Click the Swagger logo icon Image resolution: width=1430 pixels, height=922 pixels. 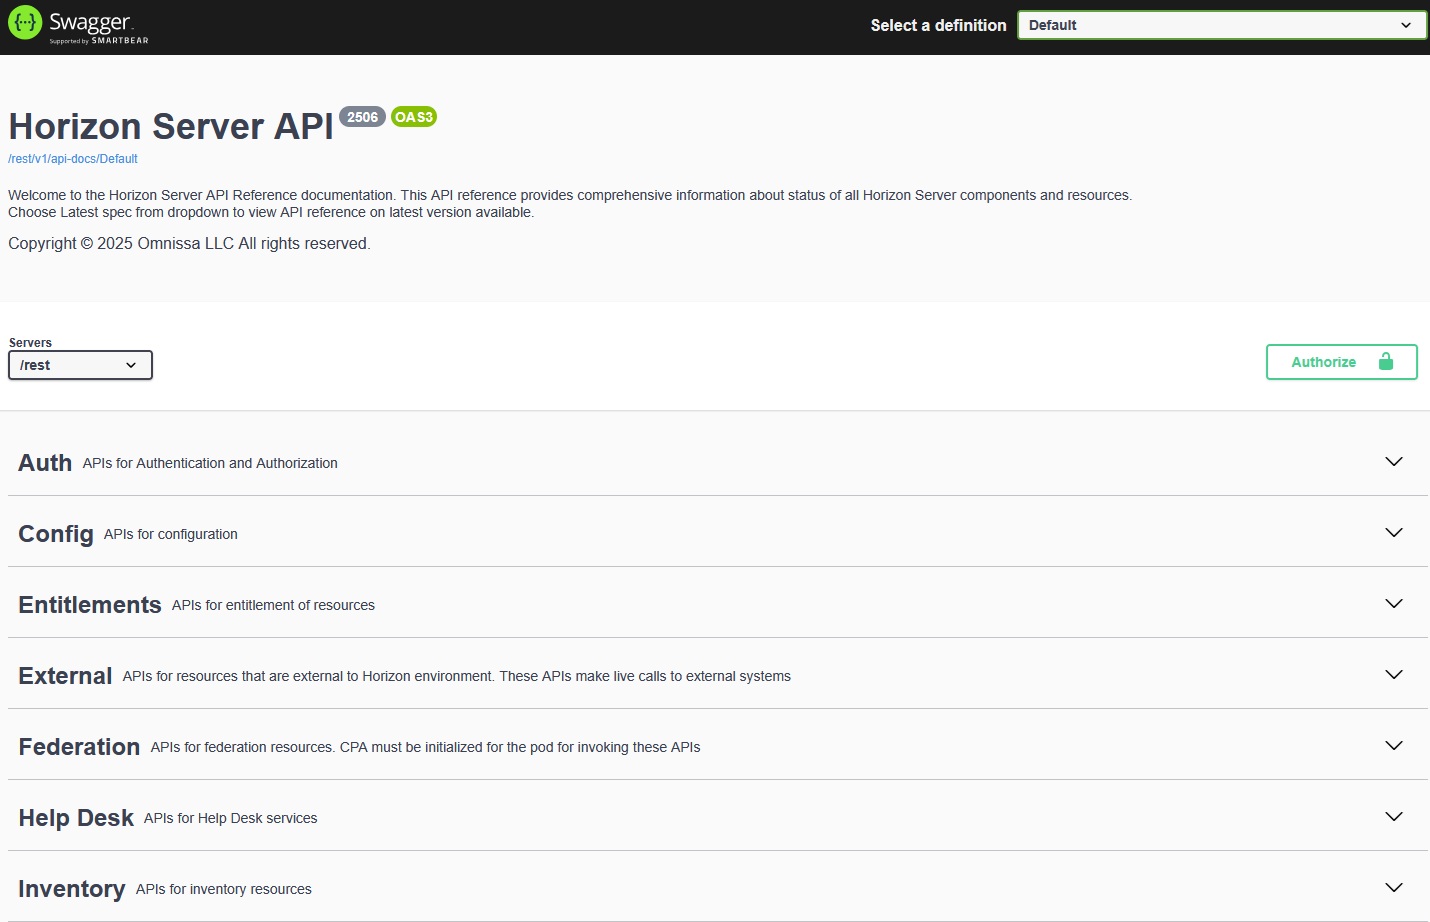[x=25, y=22]
